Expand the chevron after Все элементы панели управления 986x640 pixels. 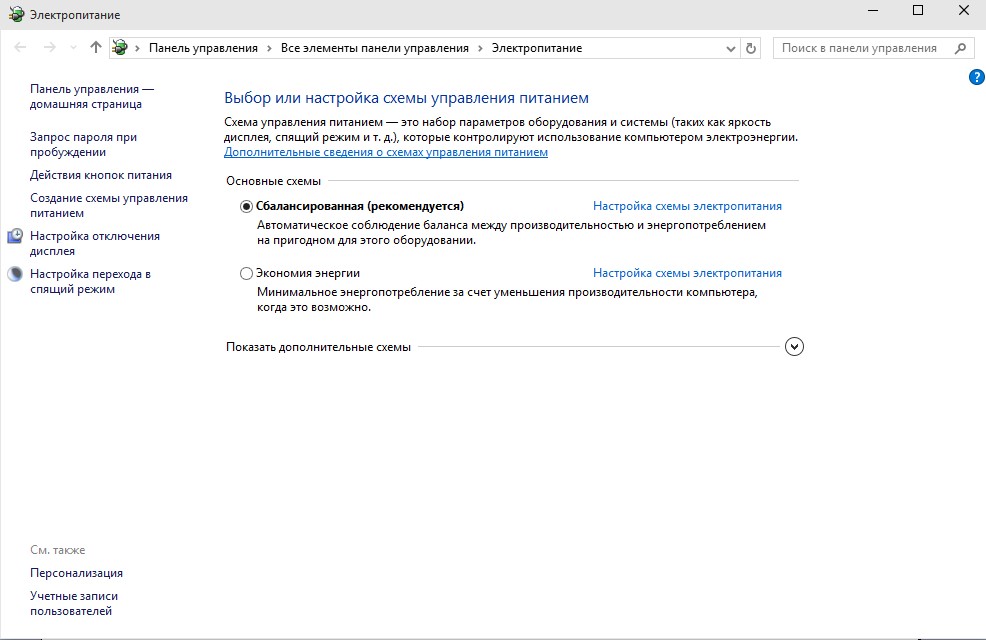[x=480, y=48]
